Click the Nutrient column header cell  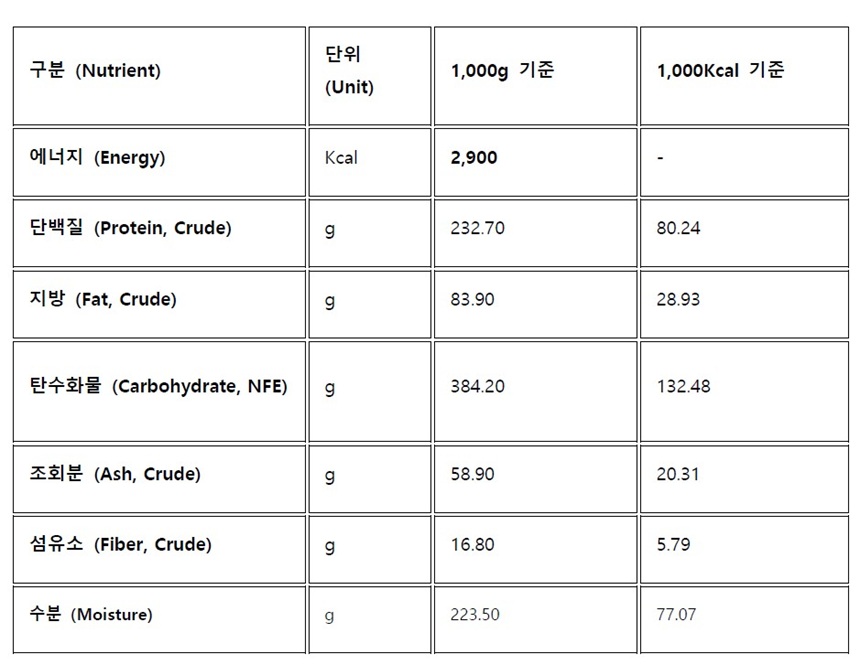96,71
